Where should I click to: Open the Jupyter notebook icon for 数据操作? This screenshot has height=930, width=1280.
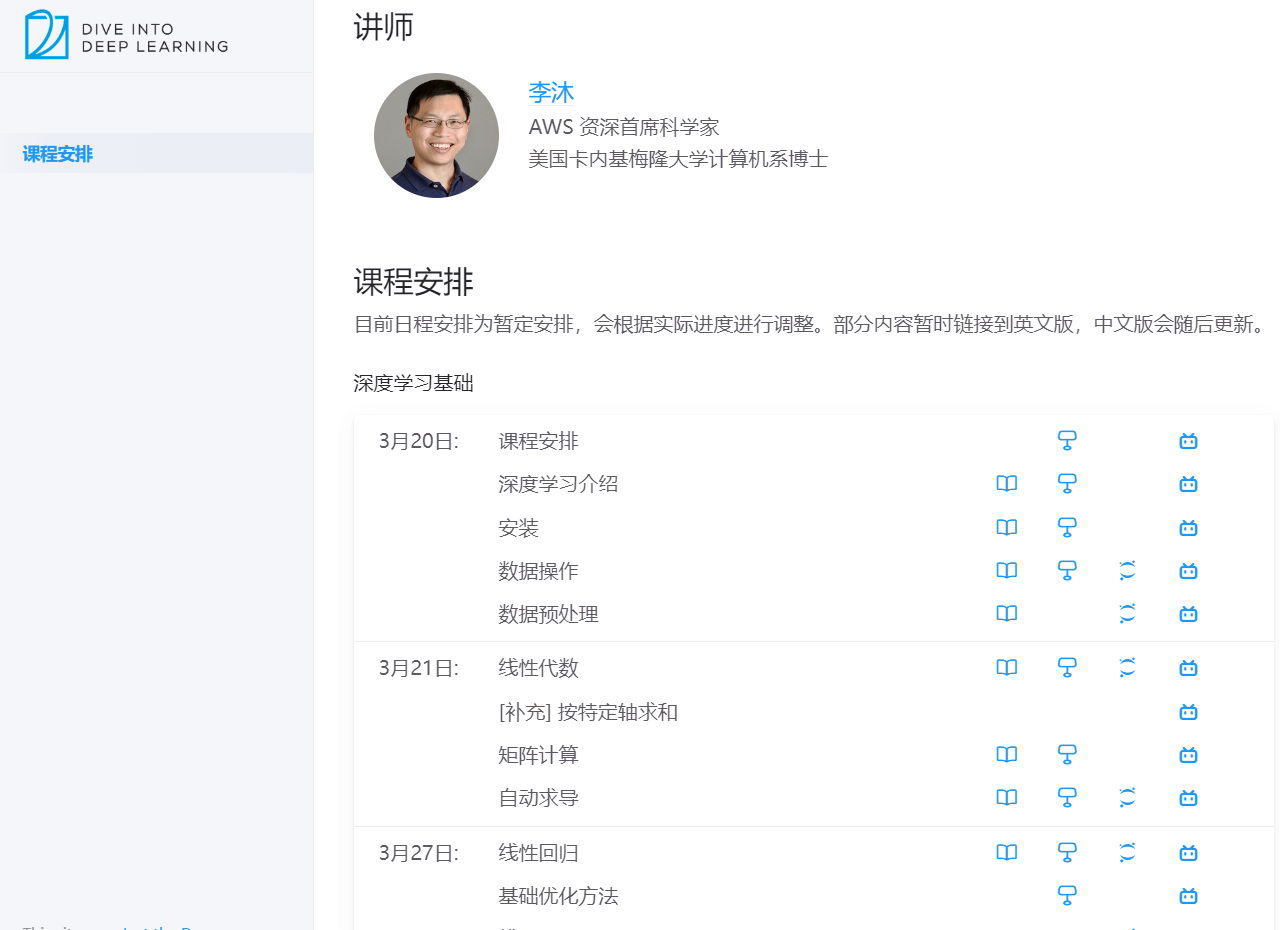(x=1127, y=570)
